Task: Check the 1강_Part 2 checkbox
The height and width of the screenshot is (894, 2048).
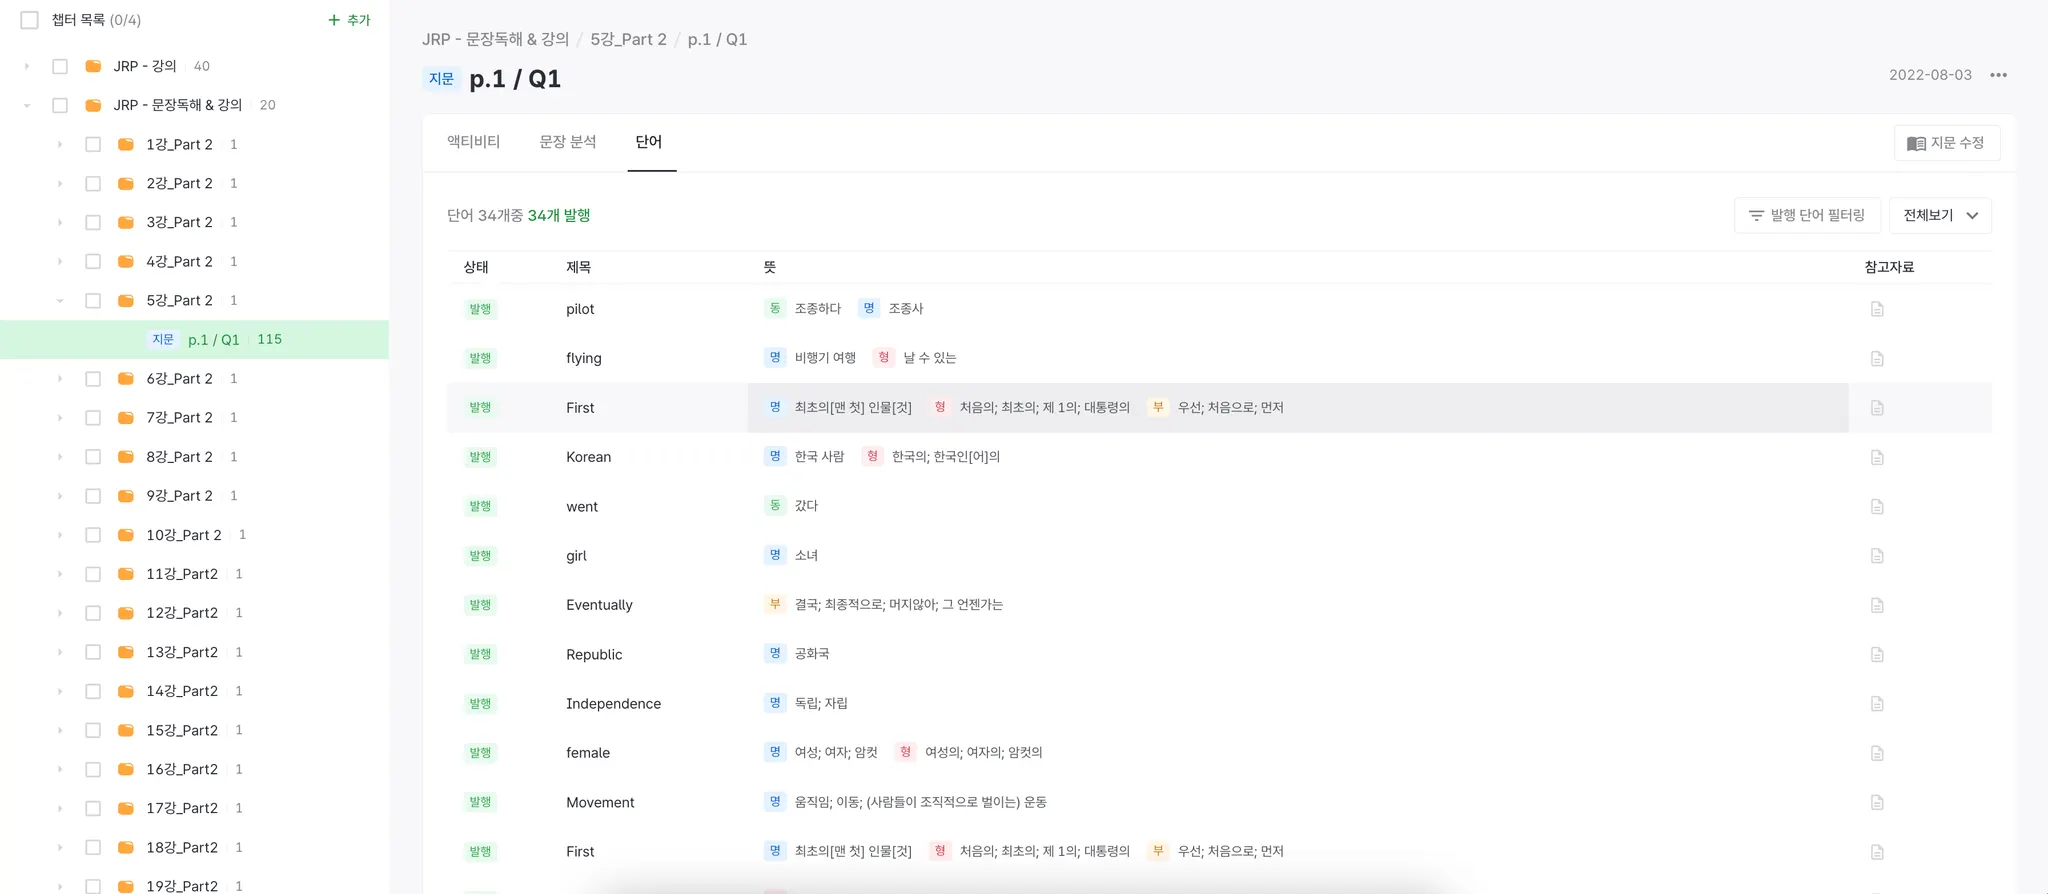Action: (x=93, y=144)
